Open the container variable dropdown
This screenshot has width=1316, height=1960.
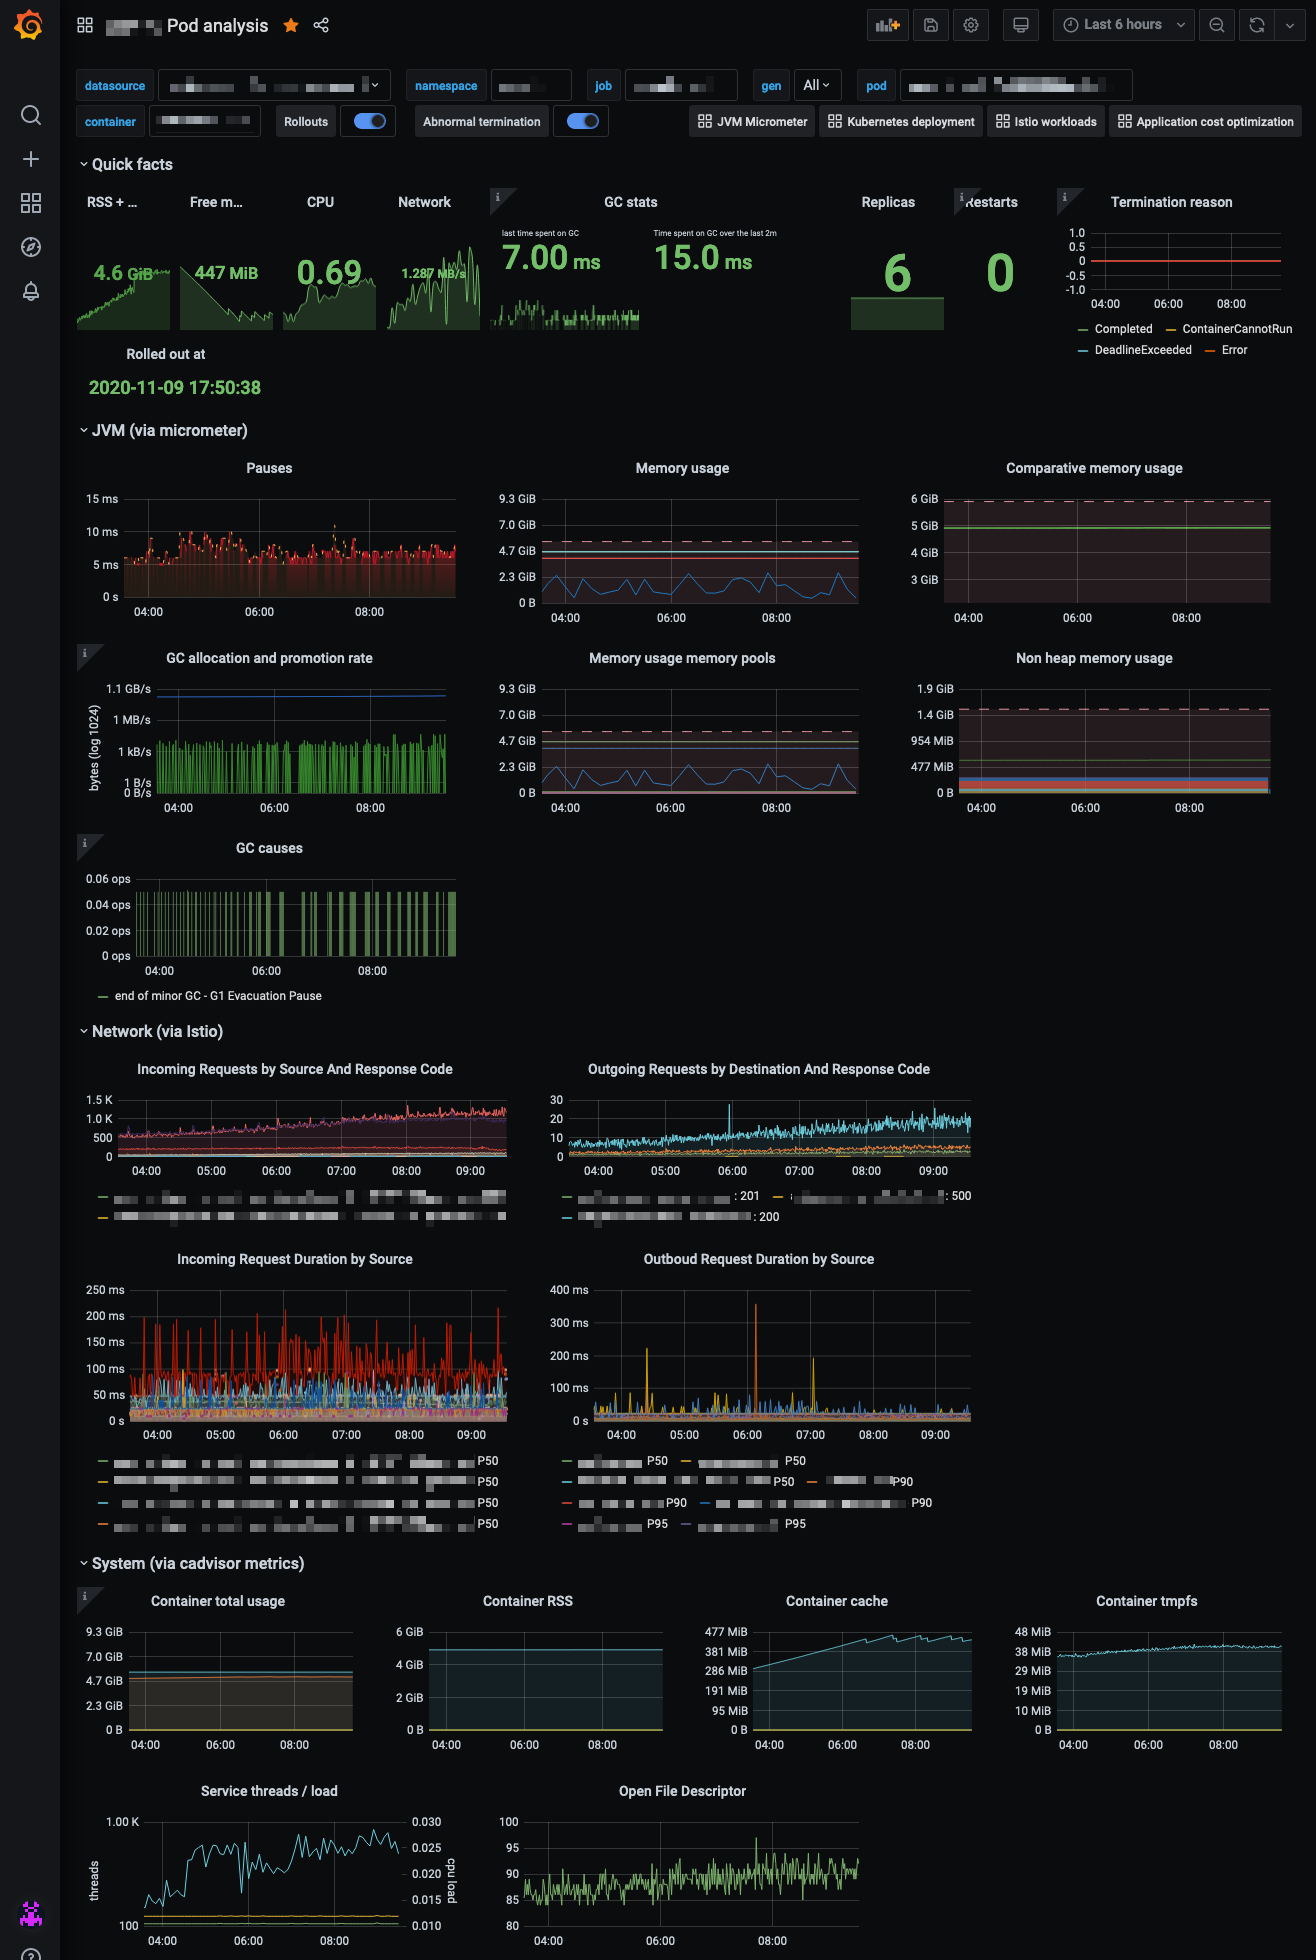coord(205,121)
